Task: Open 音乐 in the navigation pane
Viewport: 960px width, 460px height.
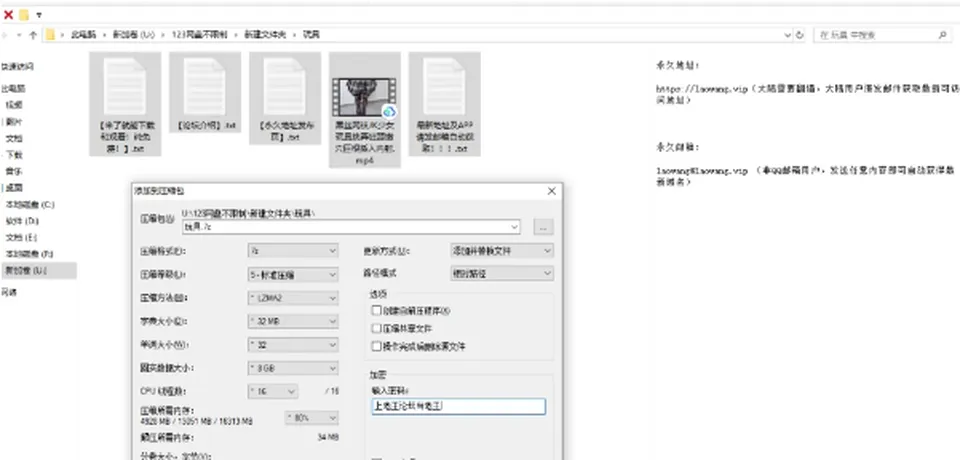Action: 13,172
